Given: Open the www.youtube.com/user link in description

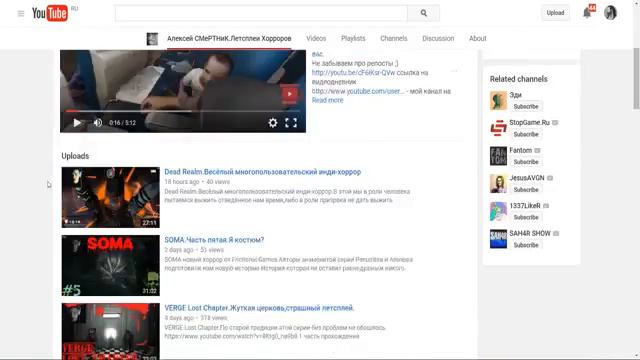Looking at the screenshot, I should (358, 91).
